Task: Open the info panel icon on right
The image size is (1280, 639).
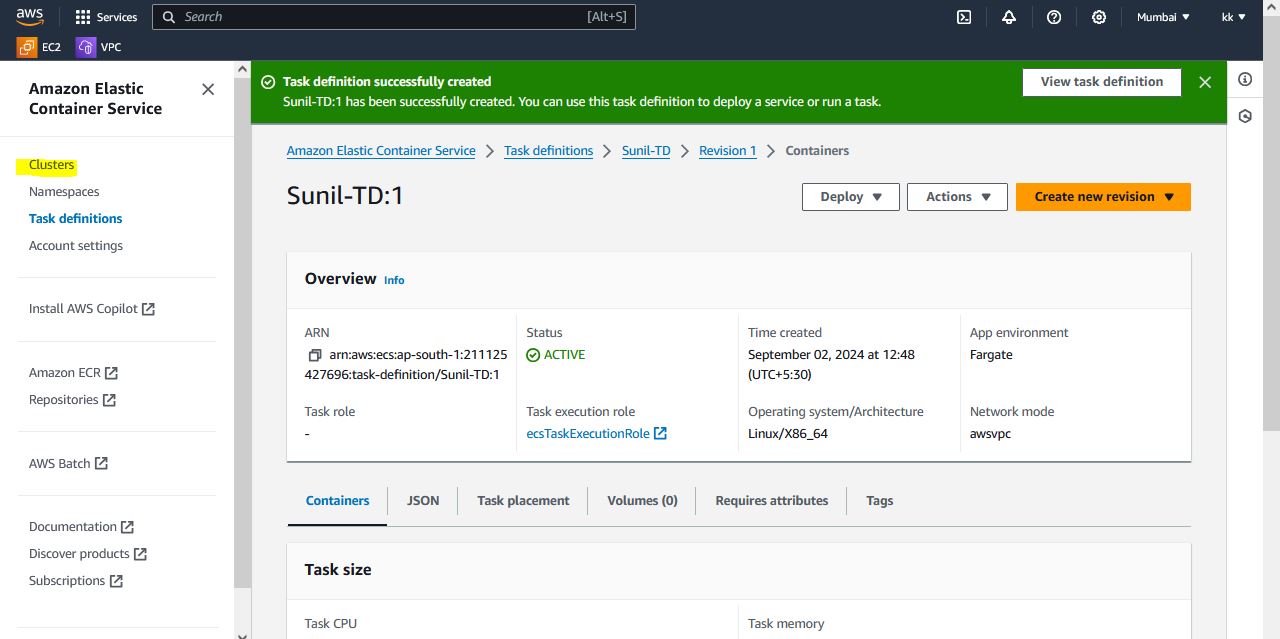Action: pyautogui.click(x=1245, y=80)
